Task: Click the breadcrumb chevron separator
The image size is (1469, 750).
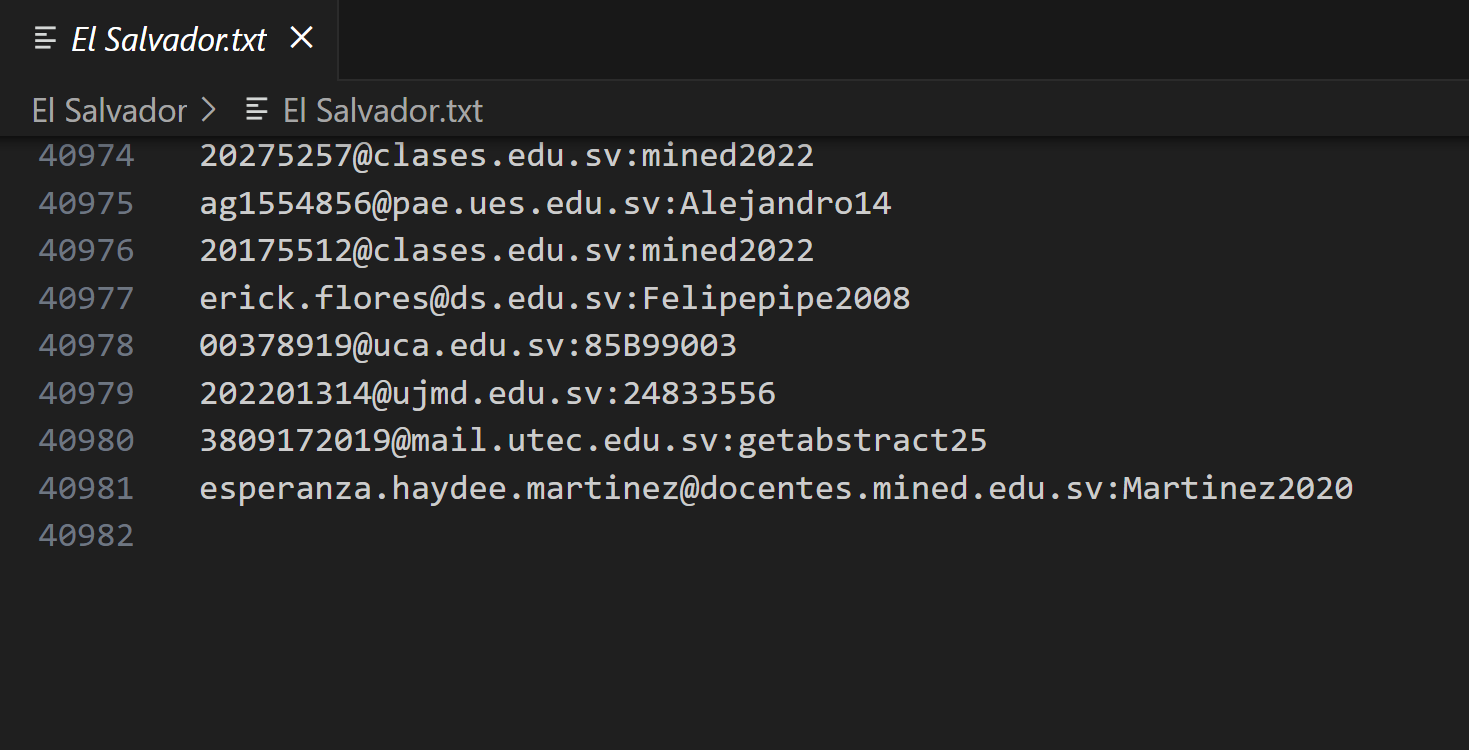Action: 209,110
